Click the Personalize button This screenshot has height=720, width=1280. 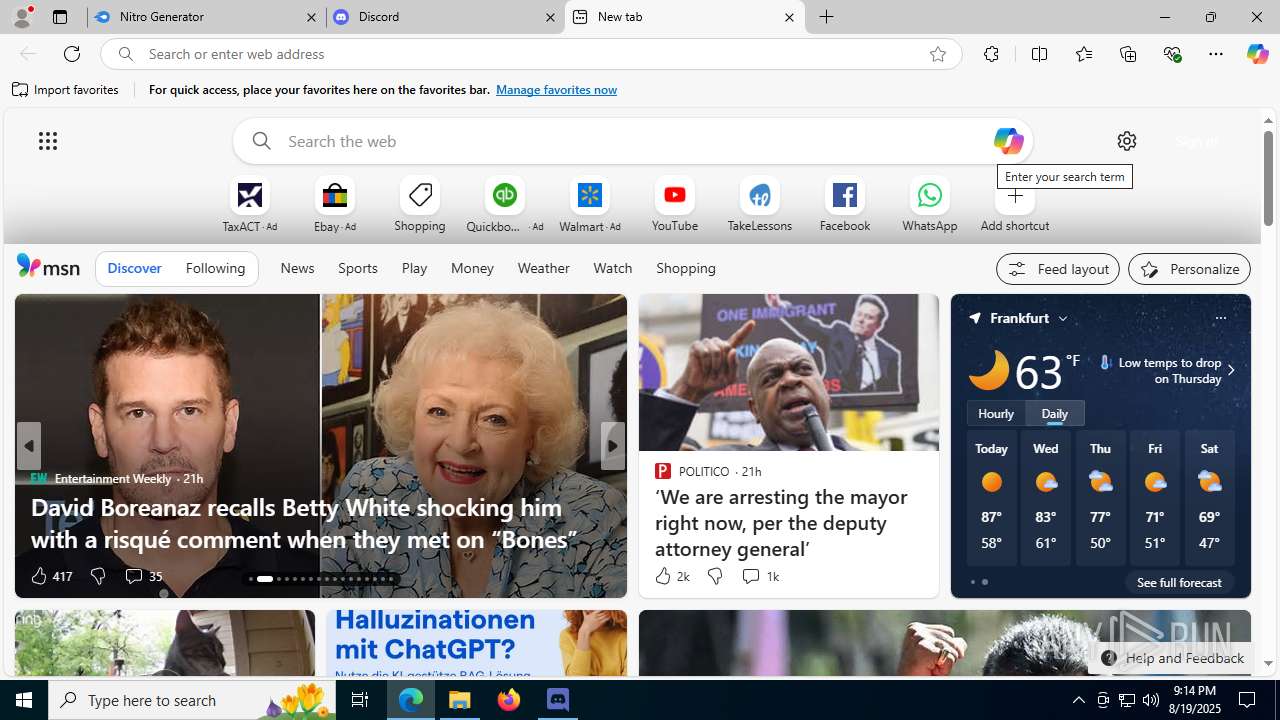pos(1189,269)
